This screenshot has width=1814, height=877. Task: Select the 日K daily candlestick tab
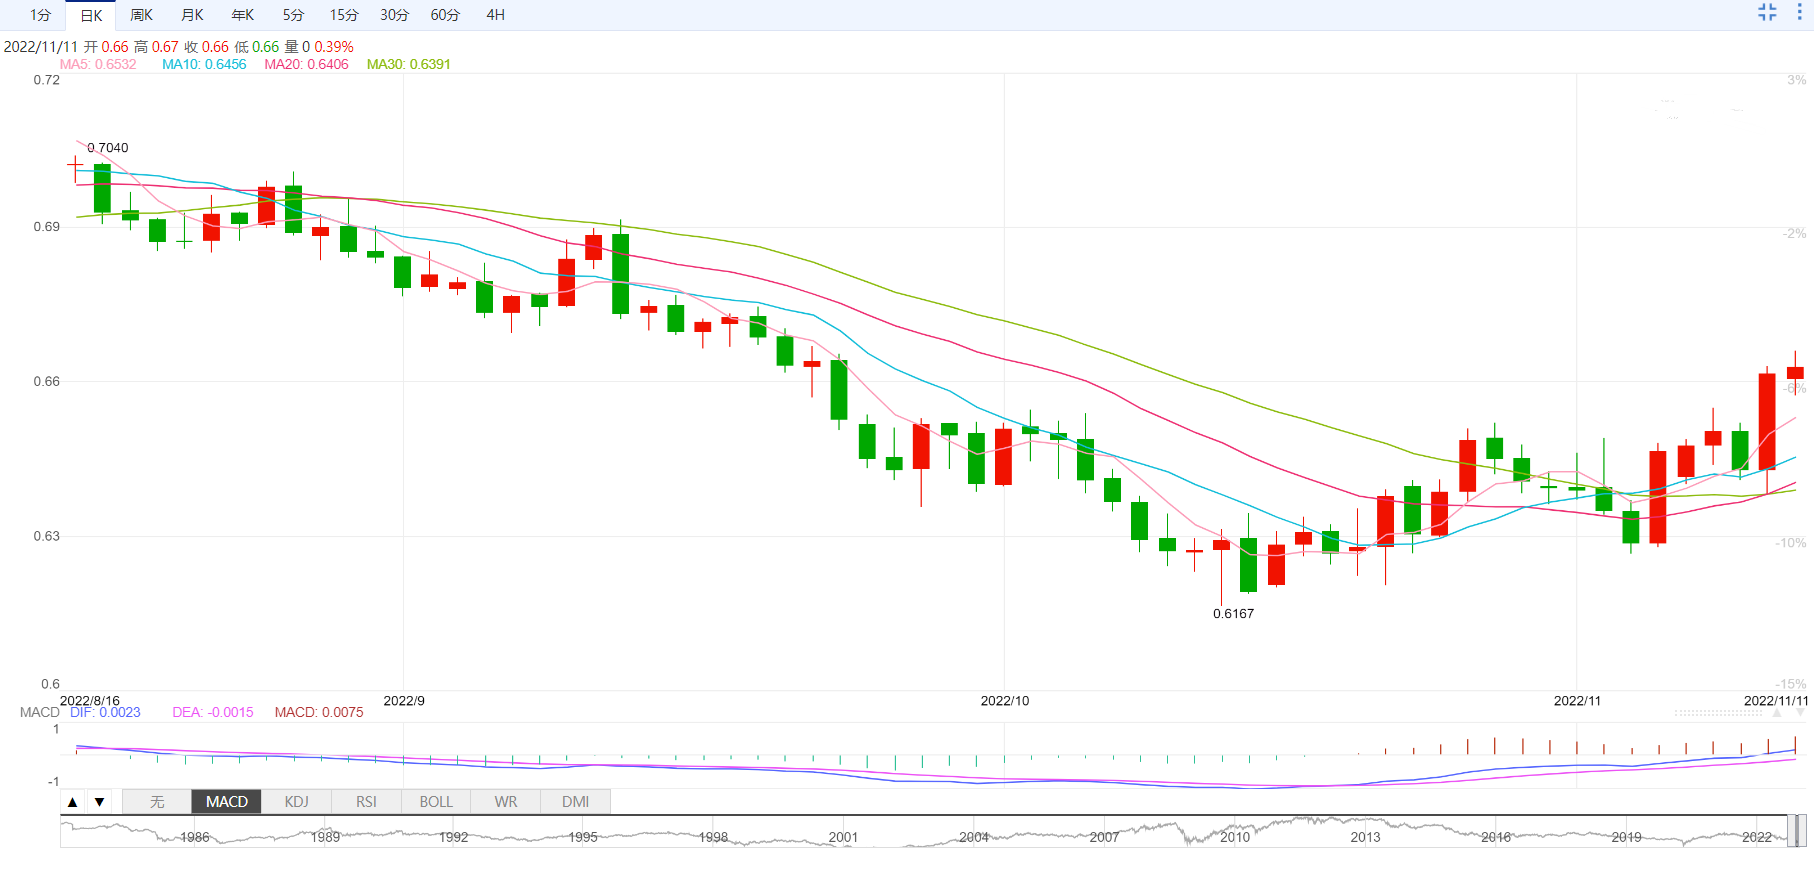point(91,15)
